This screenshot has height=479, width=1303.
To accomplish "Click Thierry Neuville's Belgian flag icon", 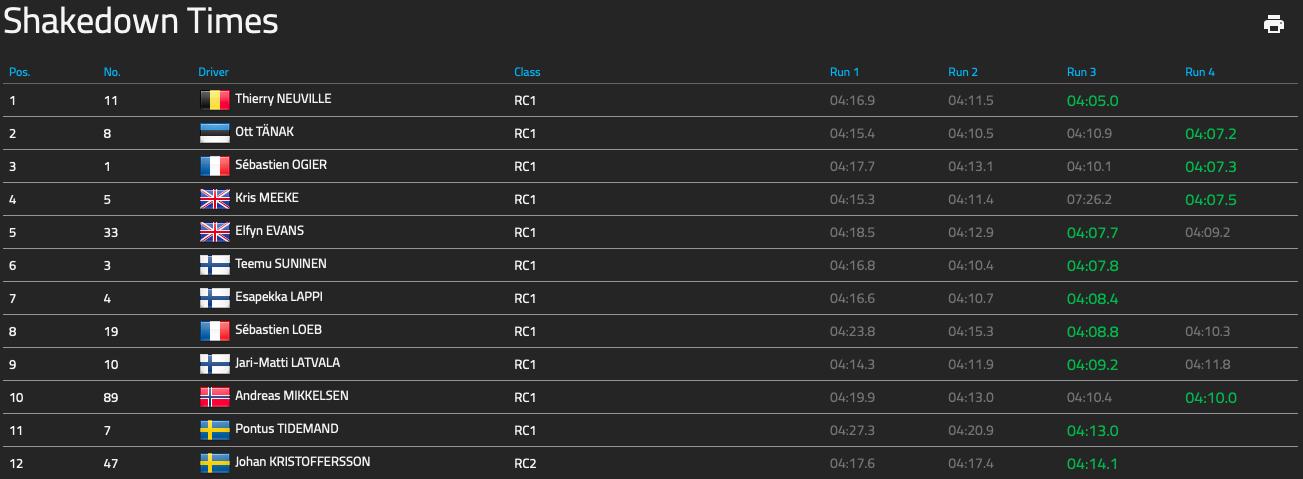I will pyautogui.click(x=215, y=100).
